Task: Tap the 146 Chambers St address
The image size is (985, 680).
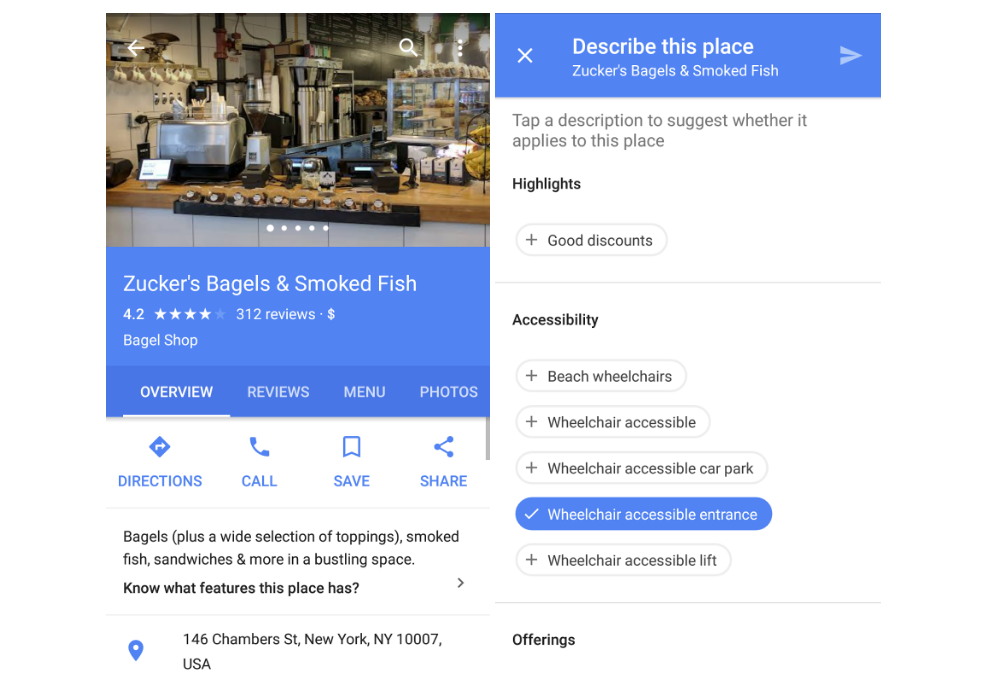Action: [313, 651]
